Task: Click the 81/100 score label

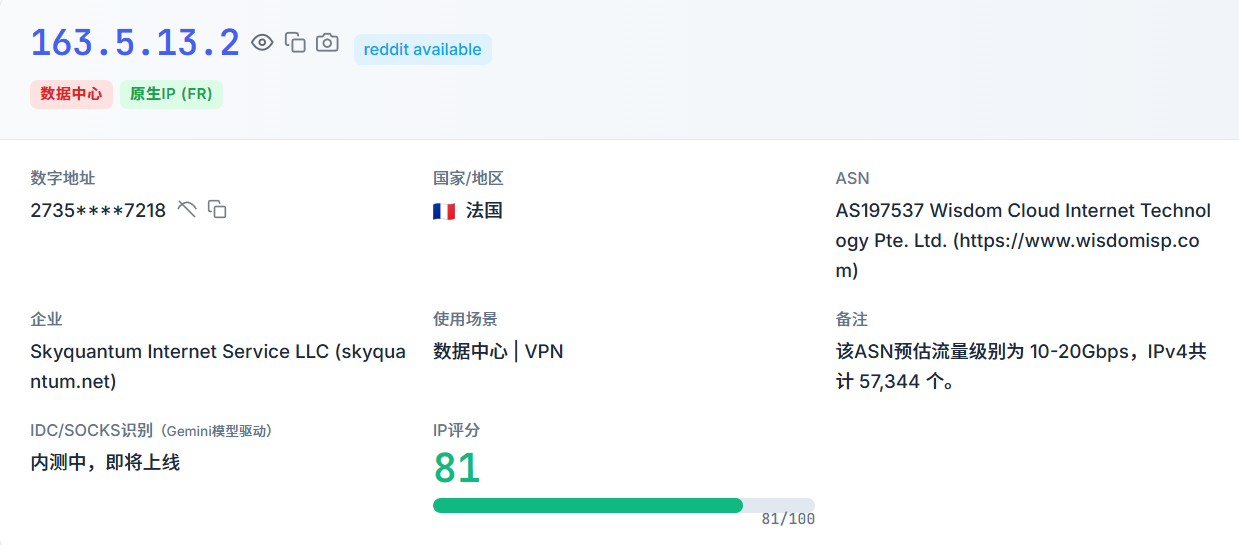Action: [x=787, y=519]
